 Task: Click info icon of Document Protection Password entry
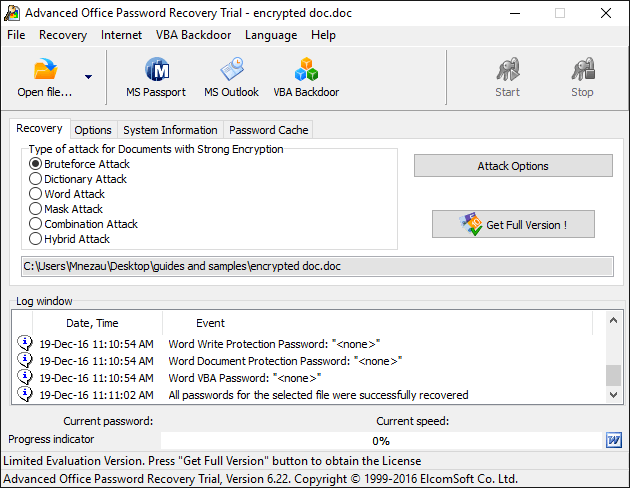point(25,360)
